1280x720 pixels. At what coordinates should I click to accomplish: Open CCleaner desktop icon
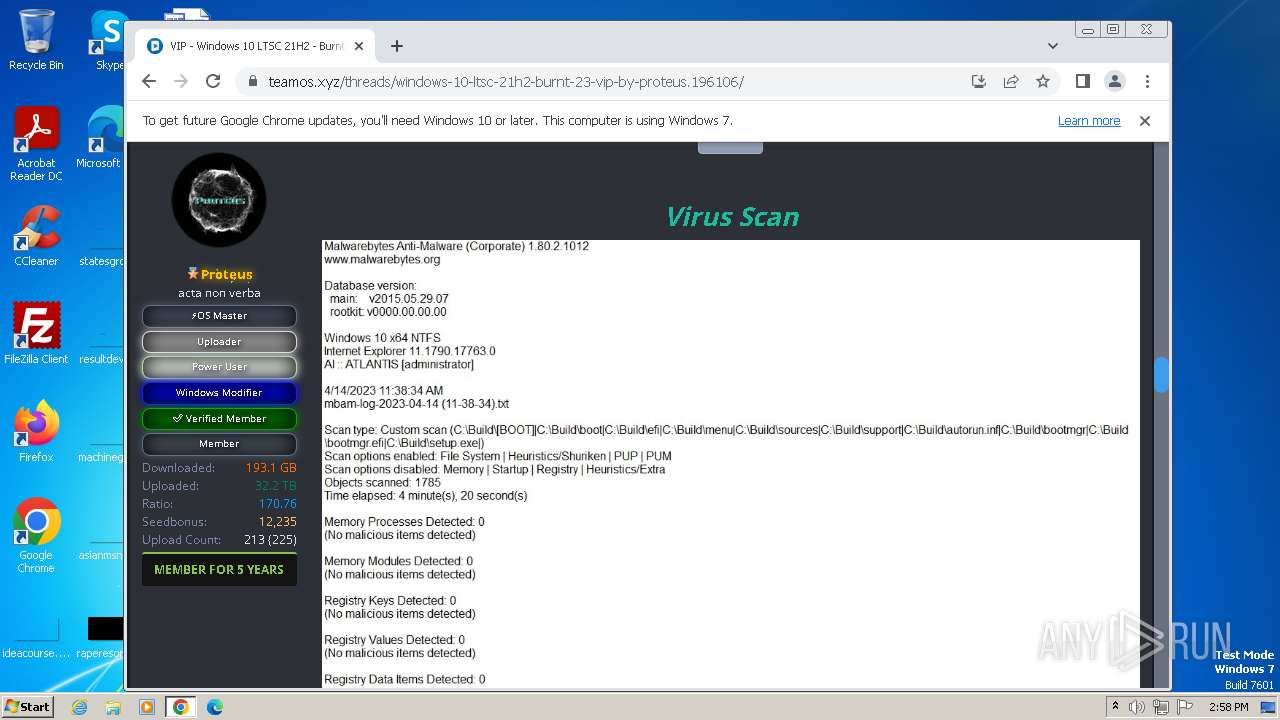(x=36, y=236)
